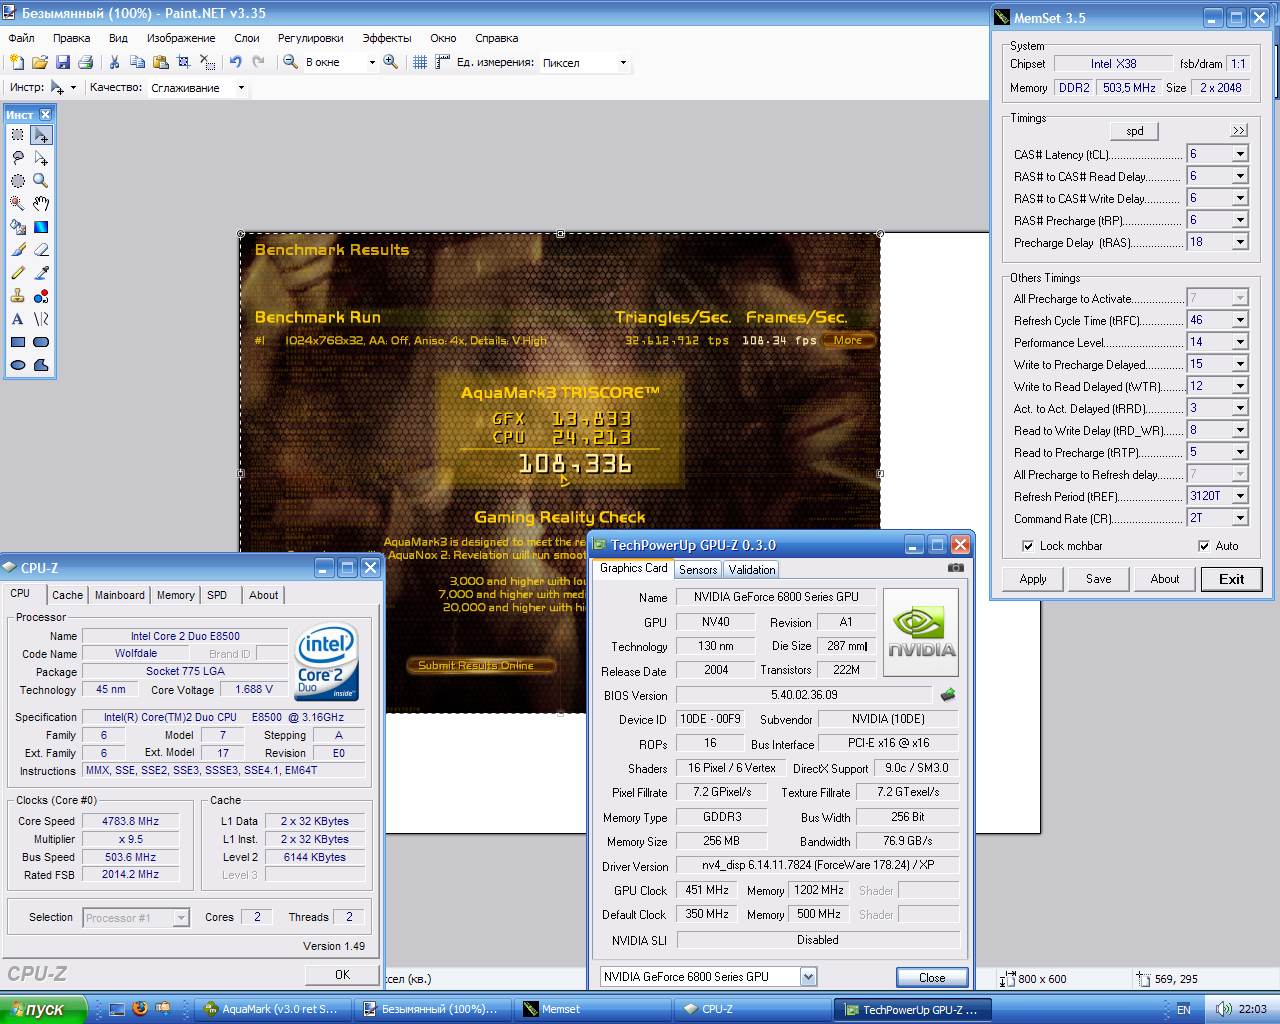
Task: Select the Paintbrush tool
Action: (18, 250)
